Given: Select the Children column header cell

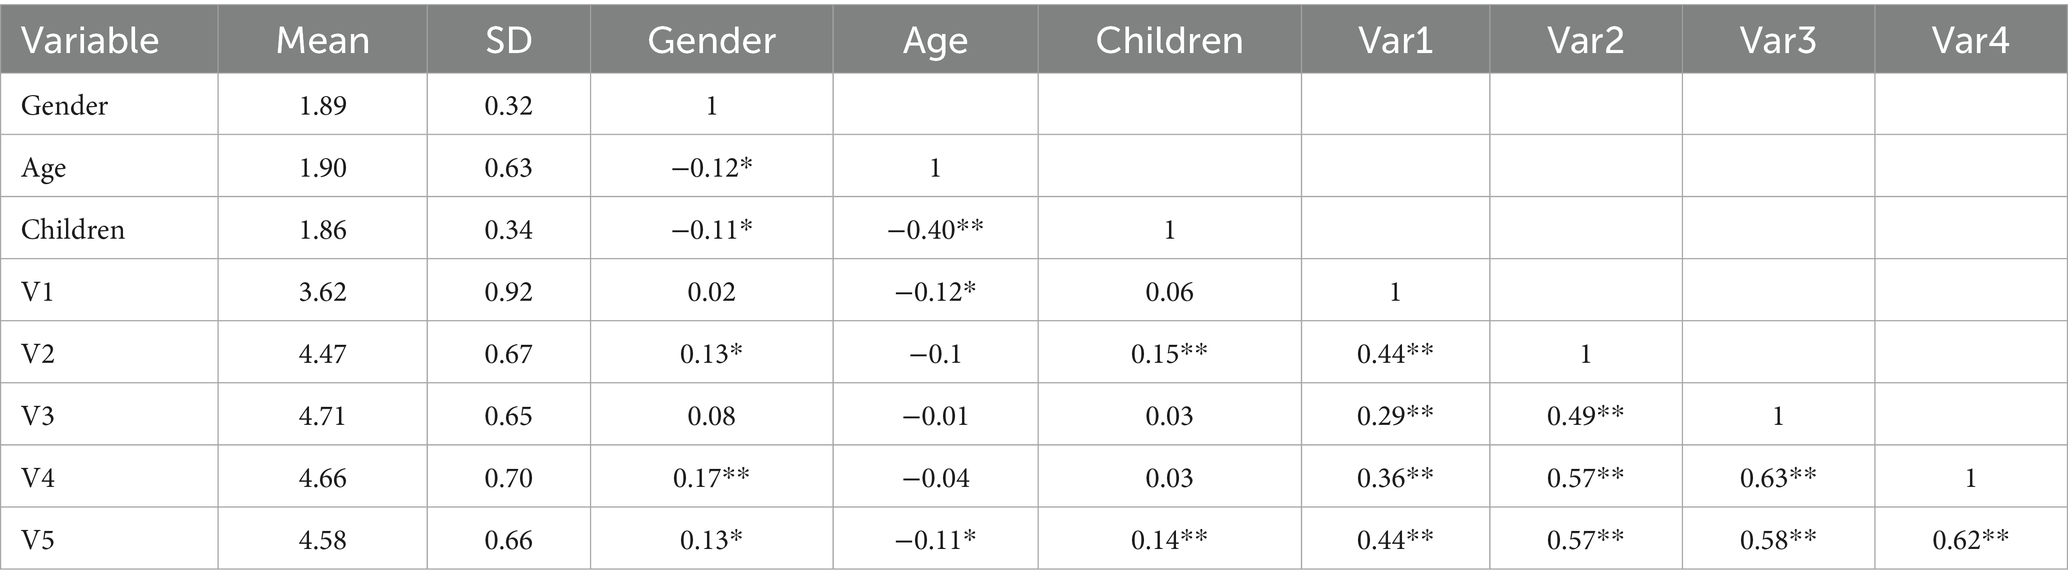Looking at the screenshot, I should [1169, 40].
